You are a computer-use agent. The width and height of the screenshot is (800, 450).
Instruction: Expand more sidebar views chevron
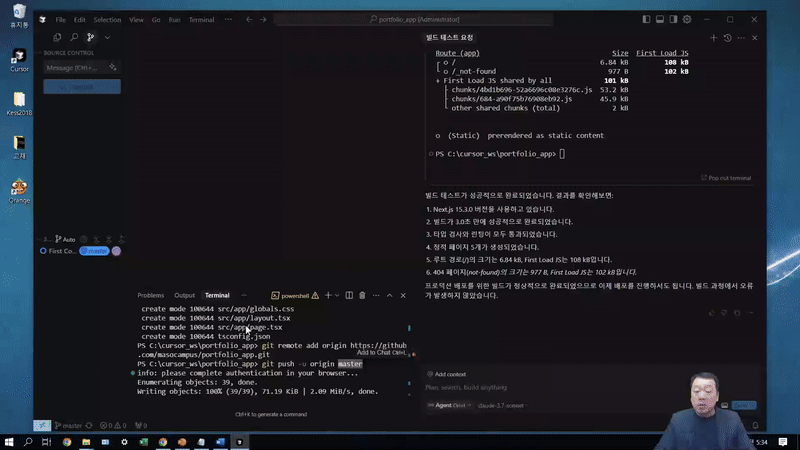107,37
